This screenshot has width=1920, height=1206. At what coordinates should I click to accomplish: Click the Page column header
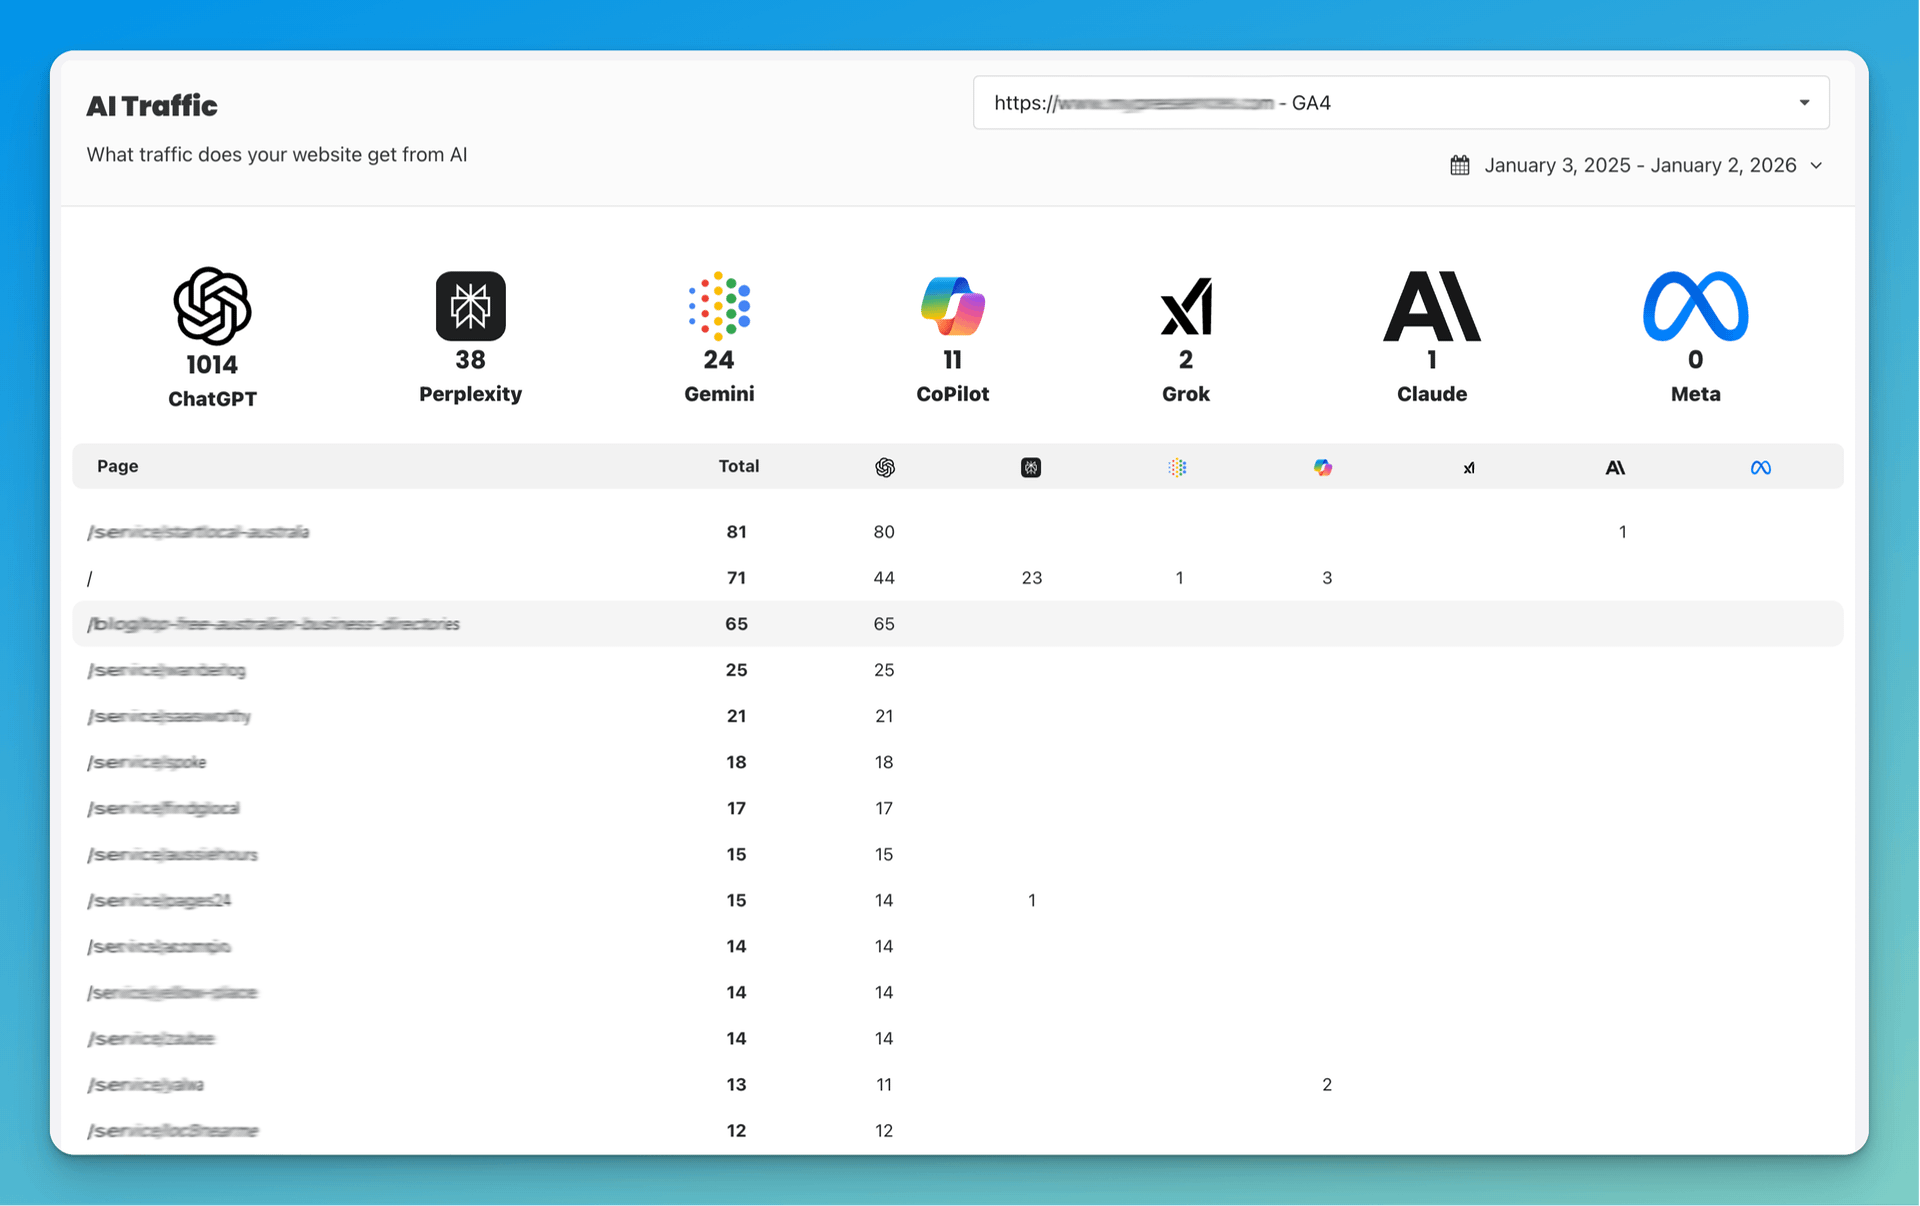pos(117,466)
